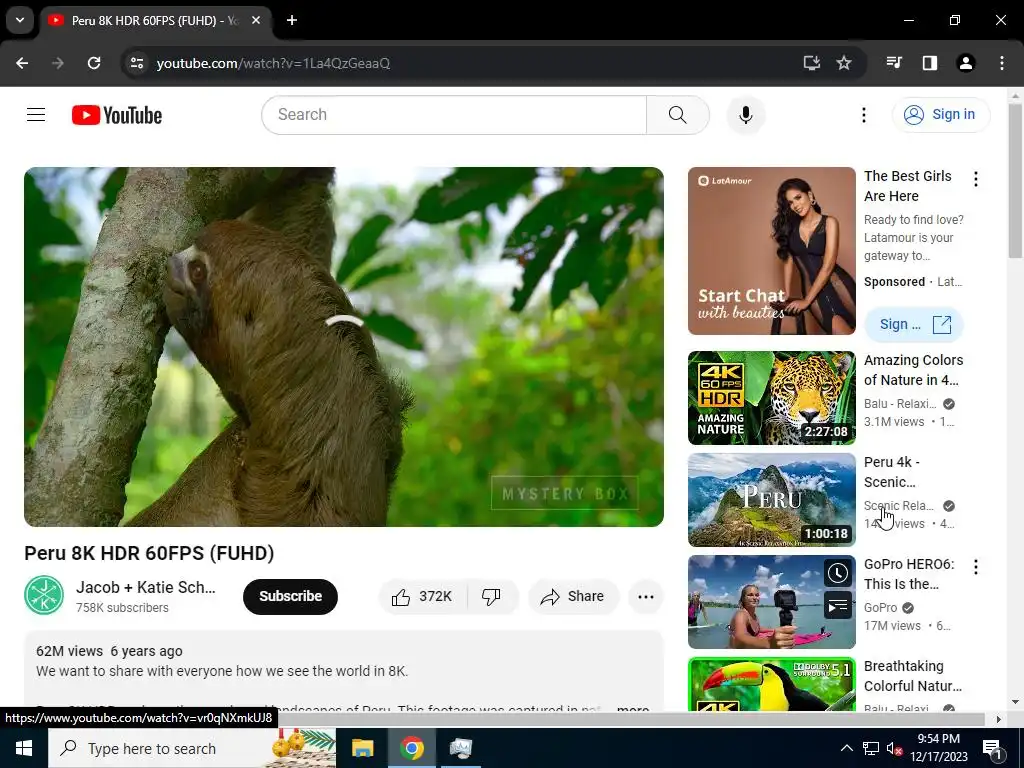
Task: Open the muted volume tray icon
Action: 894,748
